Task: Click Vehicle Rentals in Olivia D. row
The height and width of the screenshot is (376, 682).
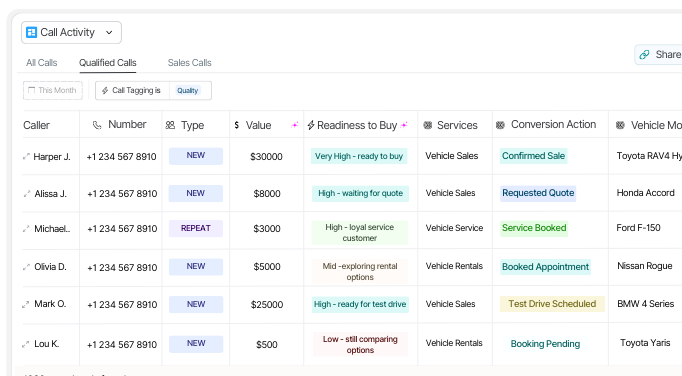Action: 454,266
